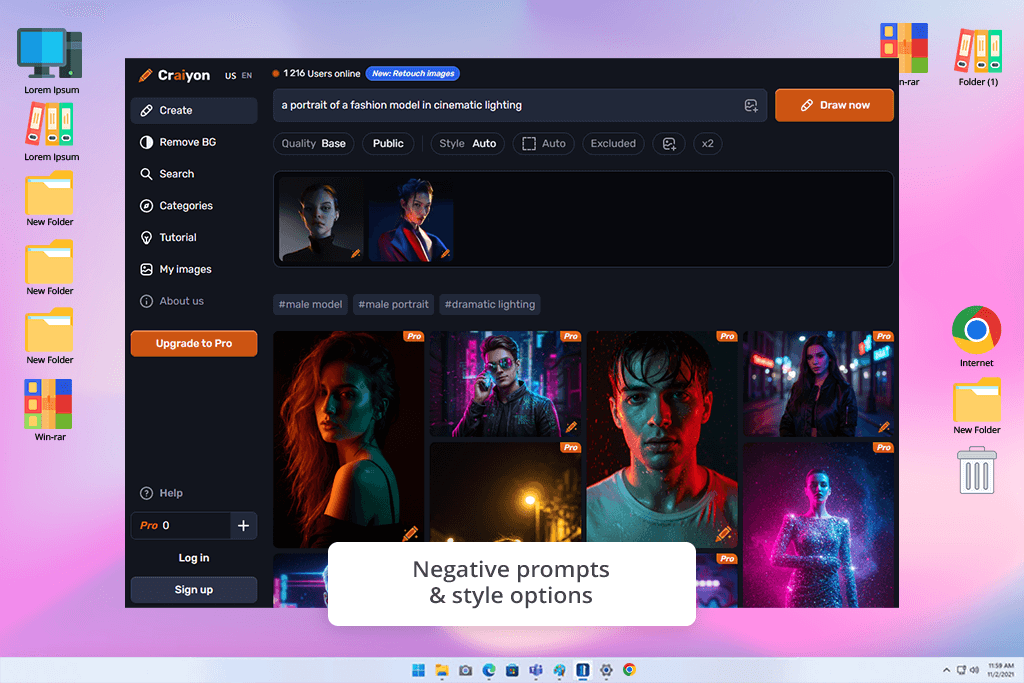Open Microsoft Store from taskbar

(513, 670)
